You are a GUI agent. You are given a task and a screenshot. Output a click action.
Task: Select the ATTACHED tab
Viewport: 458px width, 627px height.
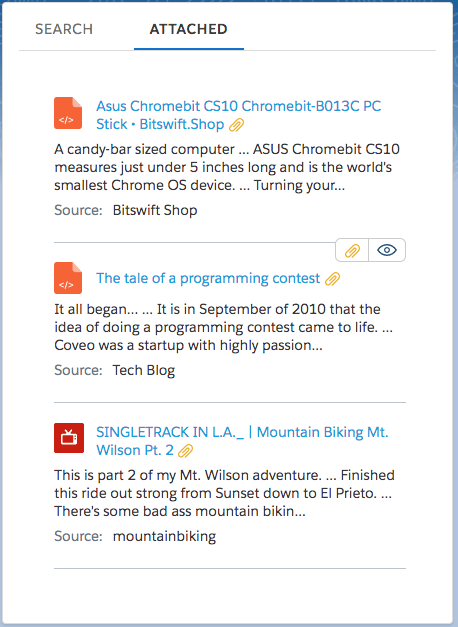click(x=189, y=29)
